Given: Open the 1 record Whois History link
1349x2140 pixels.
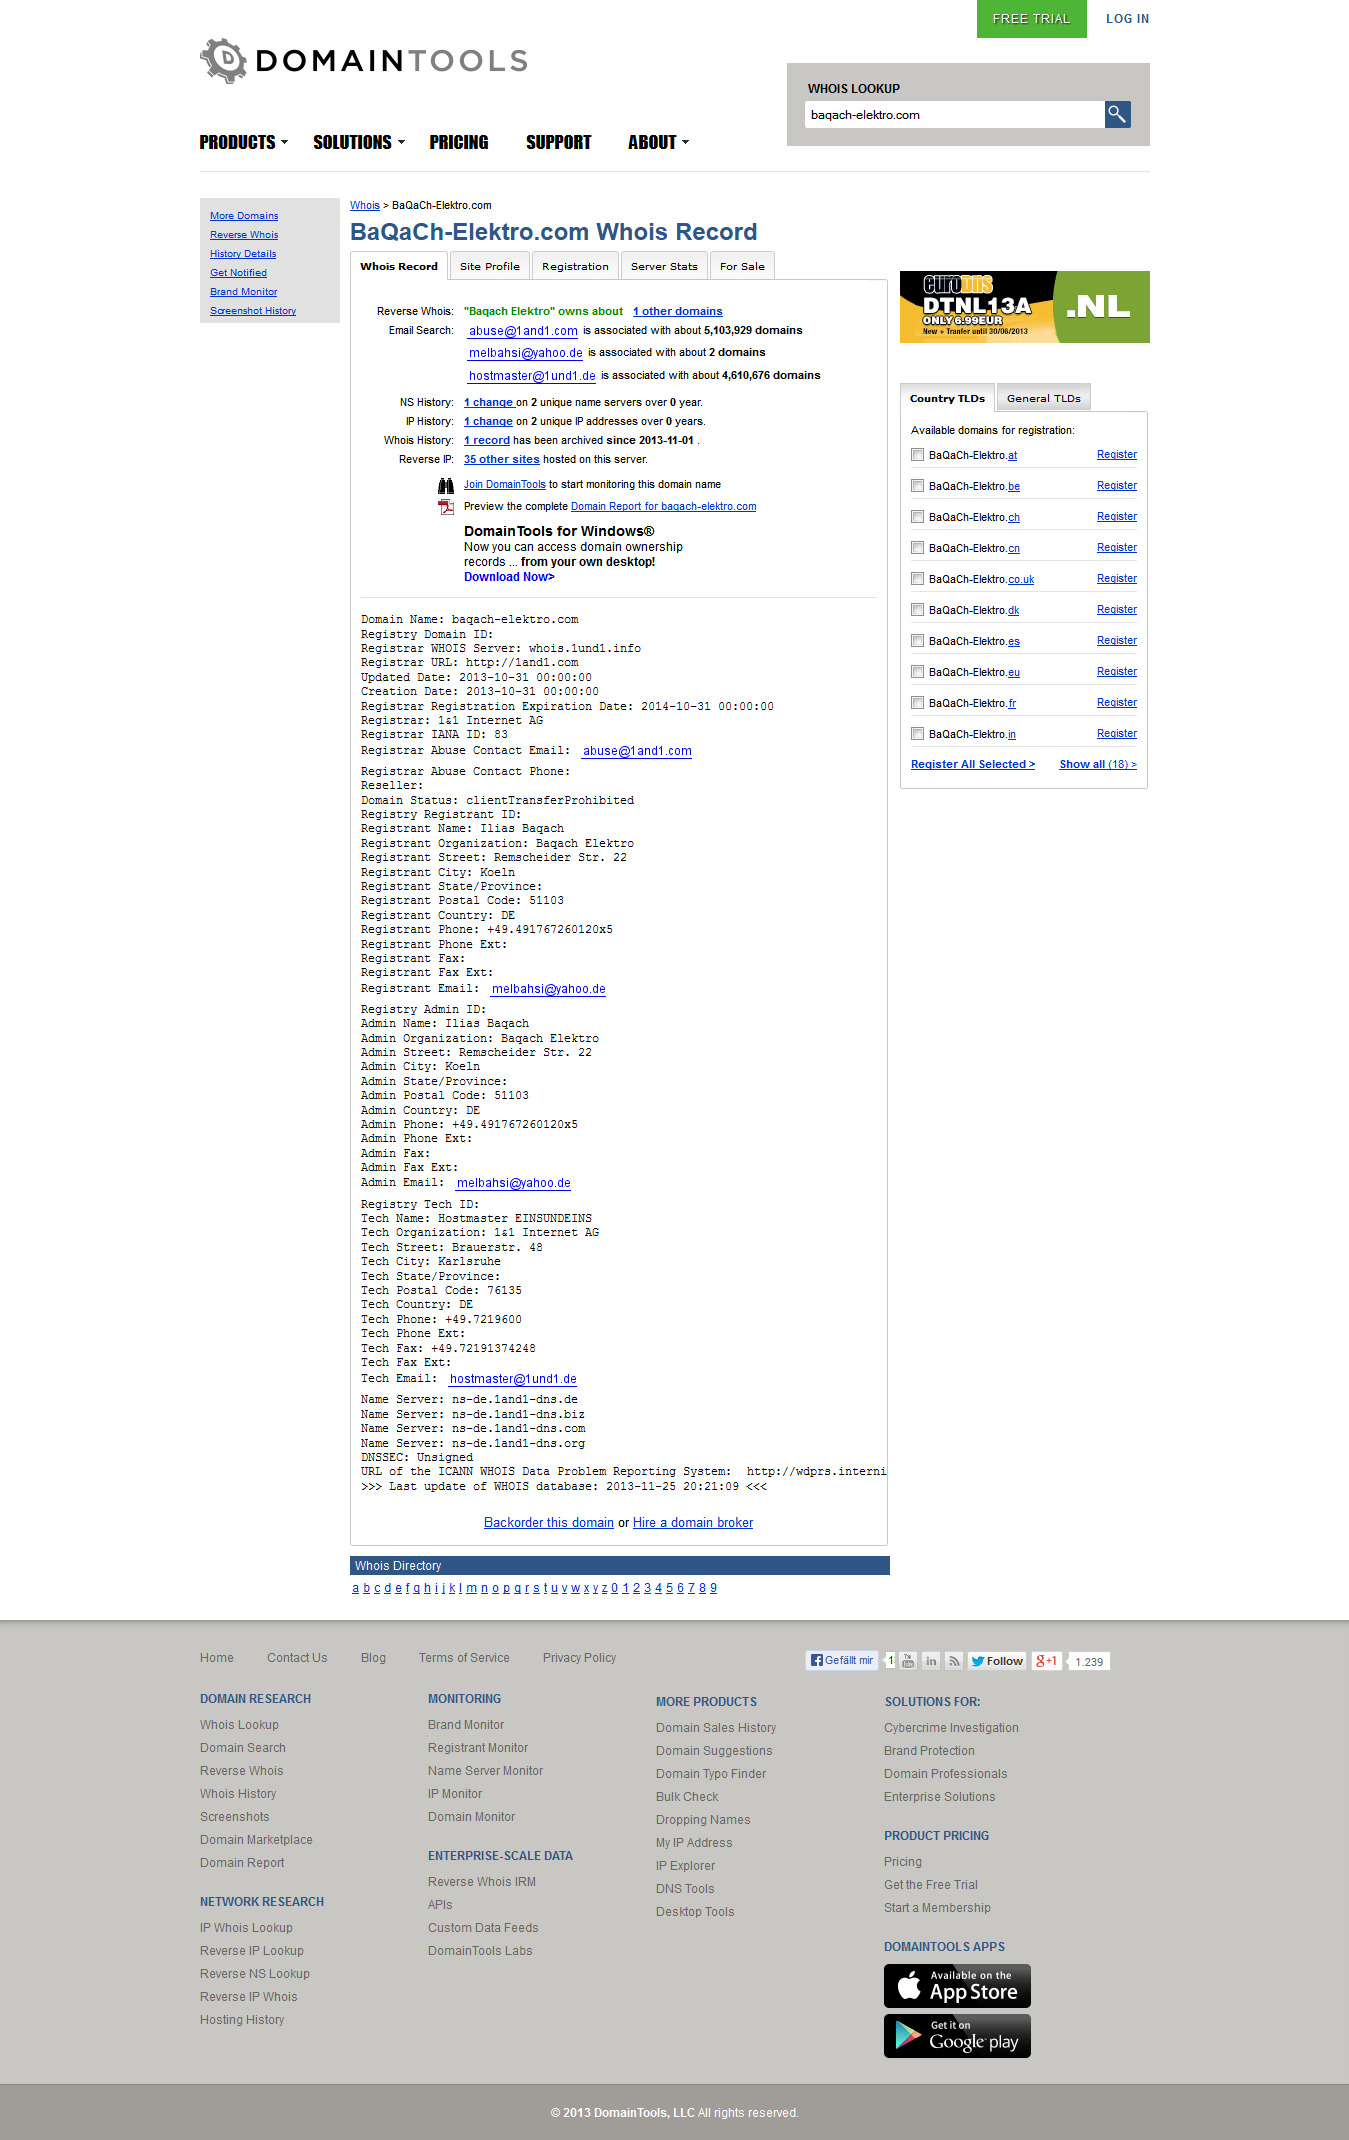Looking at the screenshot, I should point(487,441).
